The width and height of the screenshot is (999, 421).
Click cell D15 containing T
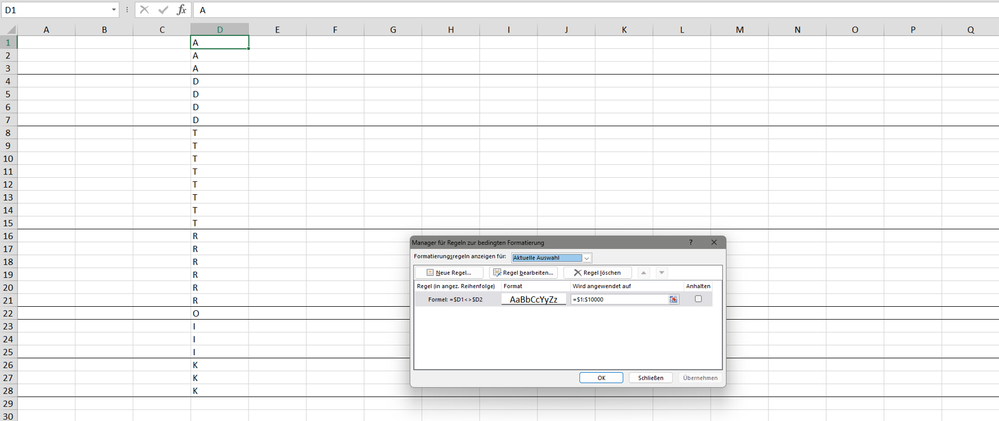click(219, 223)
